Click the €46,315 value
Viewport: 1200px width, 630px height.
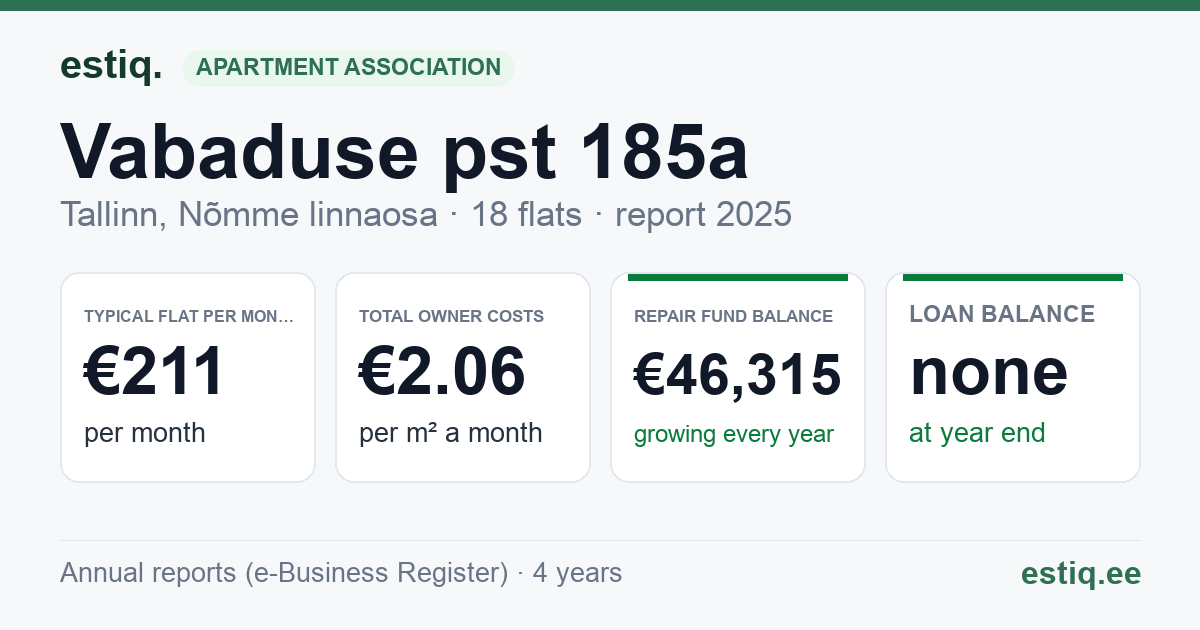[x=738, y=375]
